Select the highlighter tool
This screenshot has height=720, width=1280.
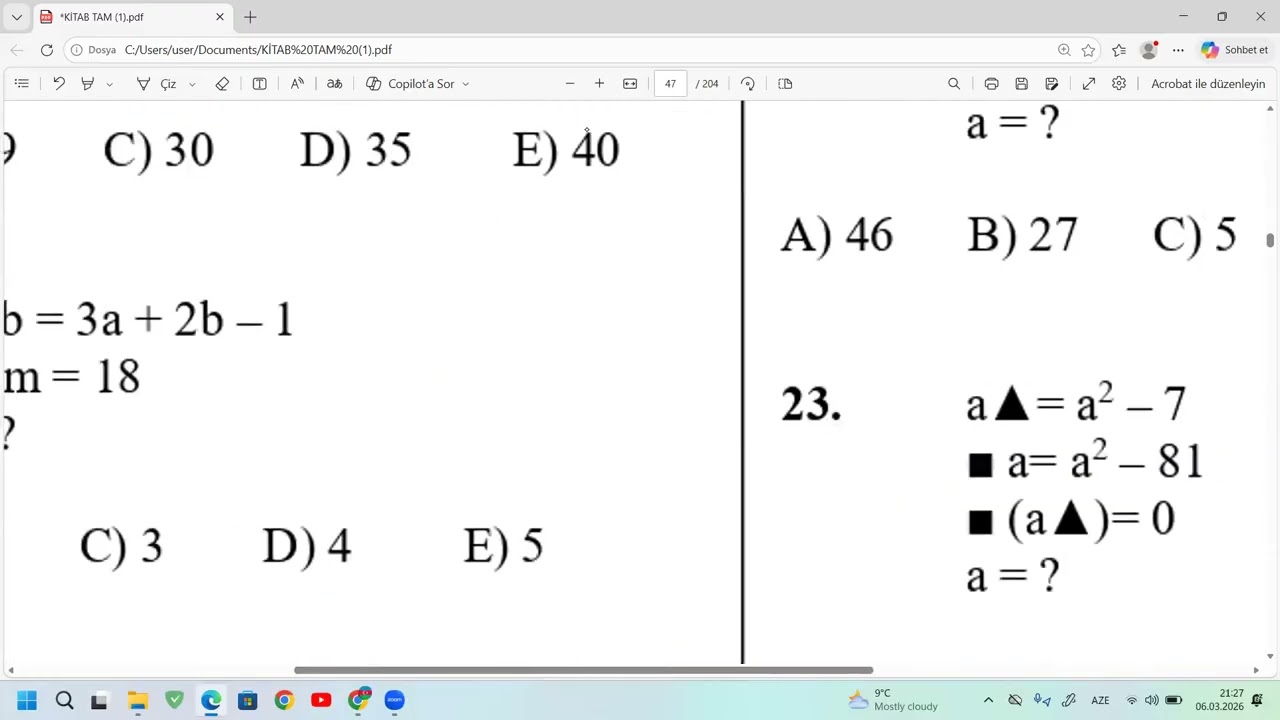coord(88,84)
